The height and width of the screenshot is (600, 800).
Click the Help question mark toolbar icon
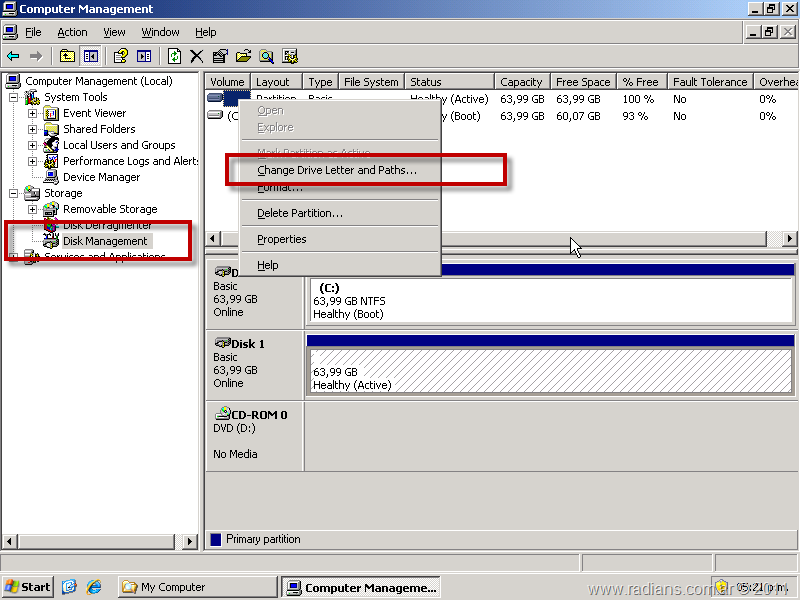point(120,56)
